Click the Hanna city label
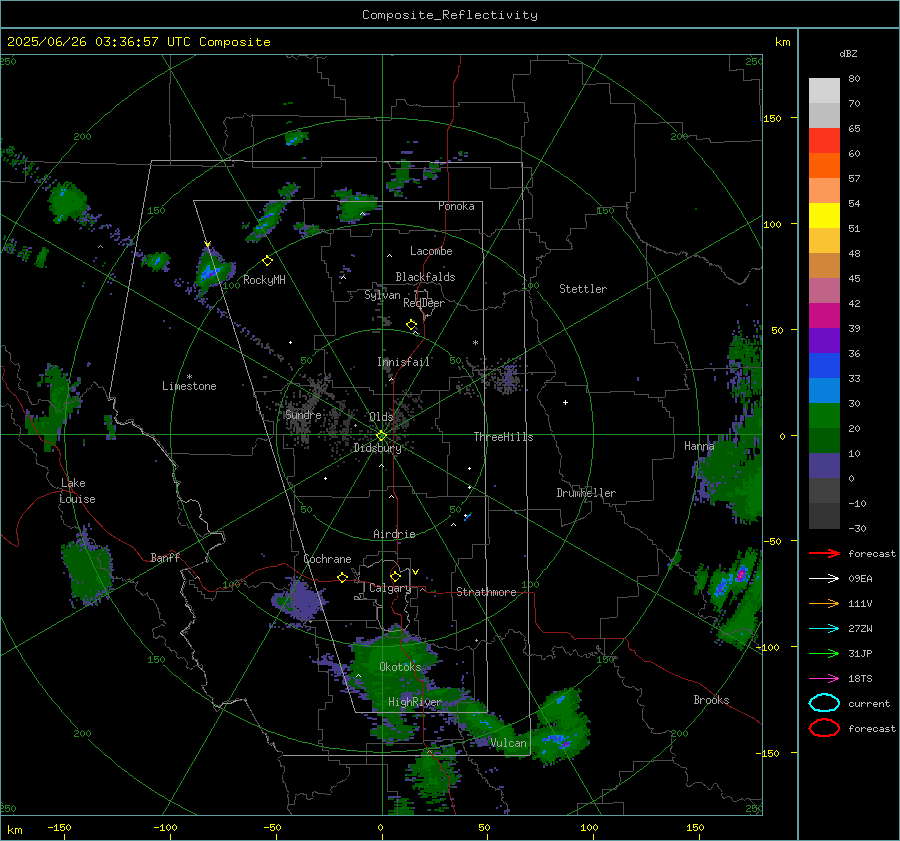Image resolution: width=900 pixels, height=841 pixels. point(699,446)
